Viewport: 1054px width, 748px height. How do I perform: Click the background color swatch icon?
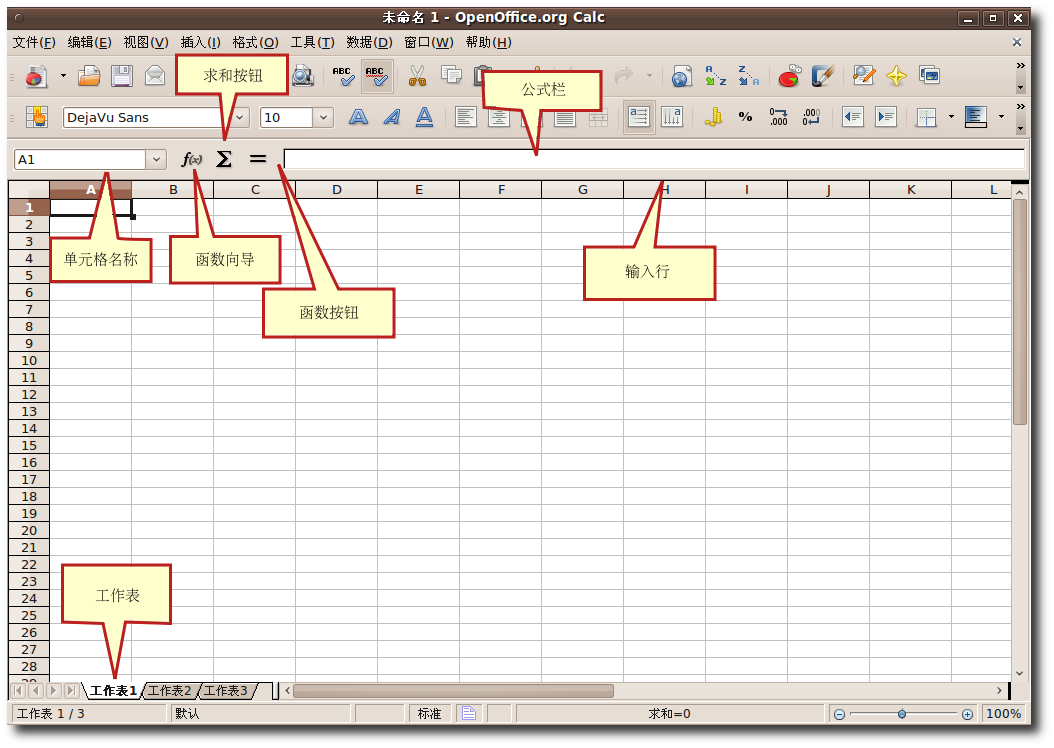pyautogui.click(x=976, y=118)
